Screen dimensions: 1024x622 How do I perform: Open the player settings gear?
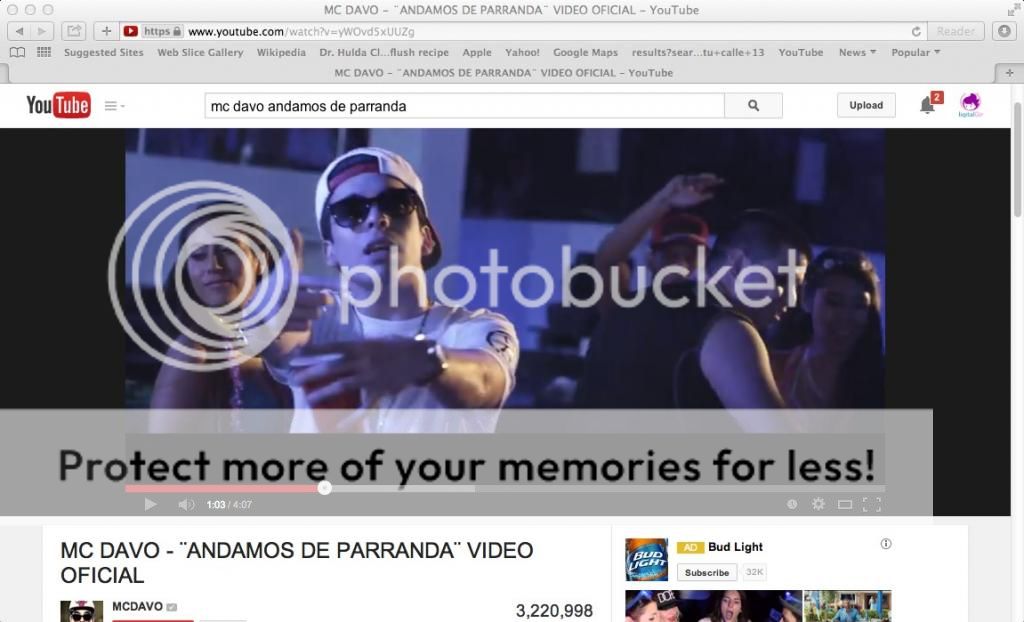818,504
